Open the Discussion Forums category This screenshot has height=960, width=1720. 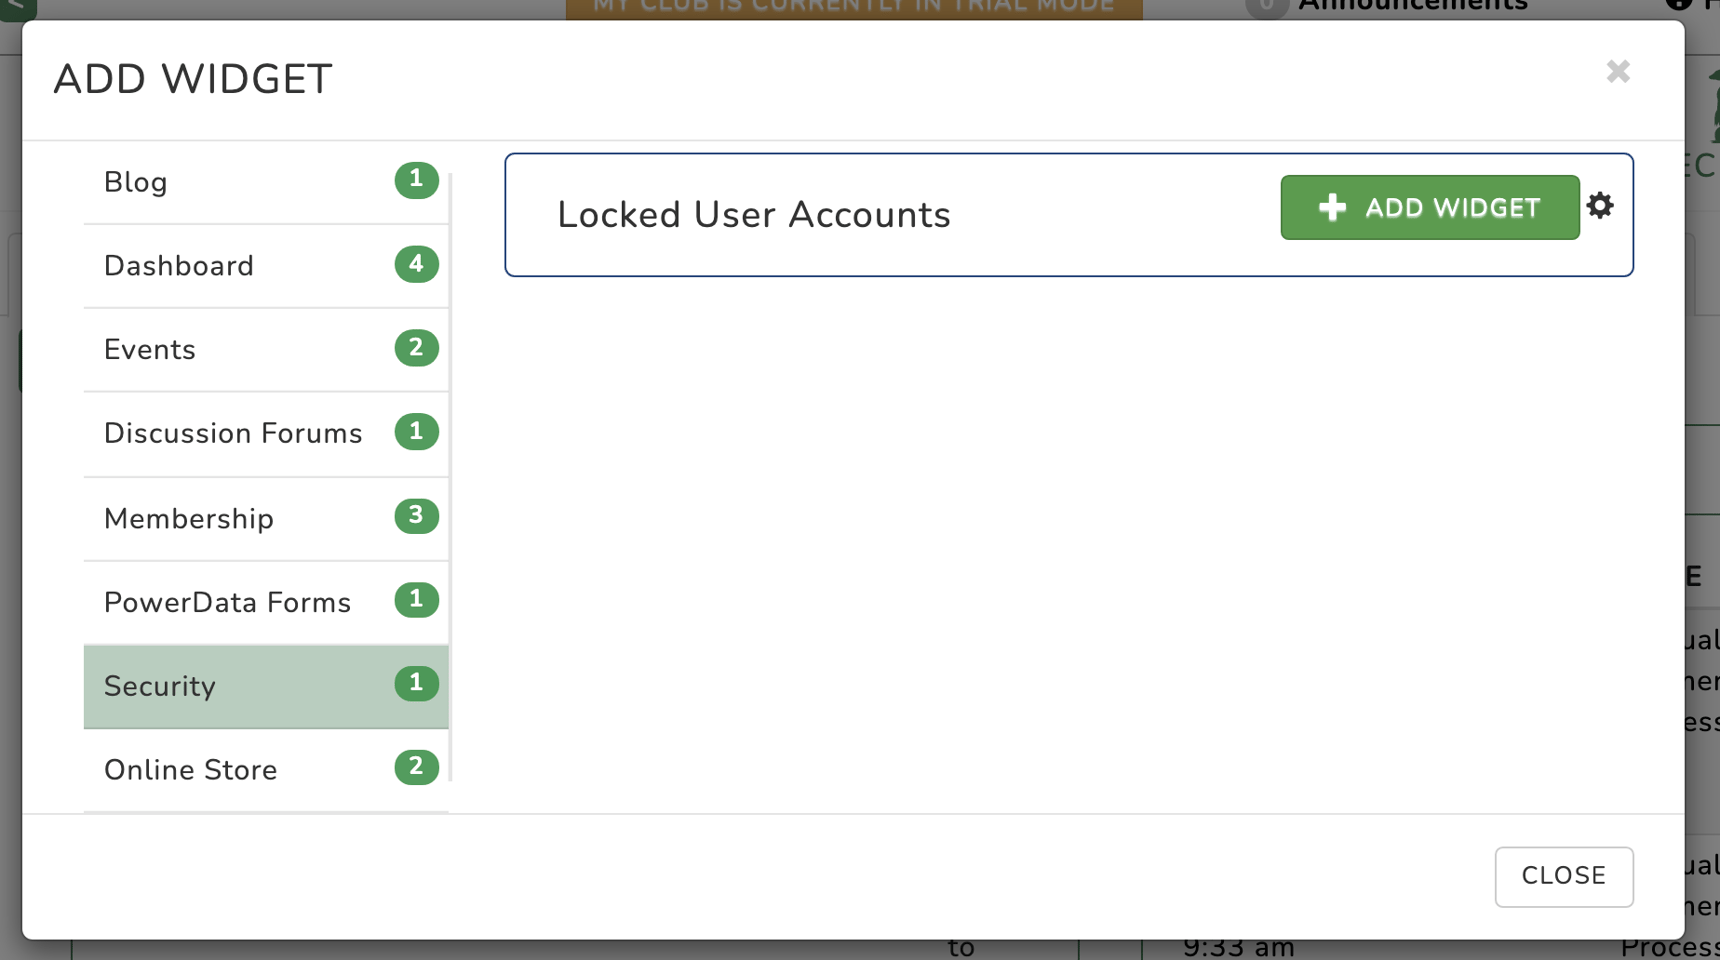coord(230,433)
